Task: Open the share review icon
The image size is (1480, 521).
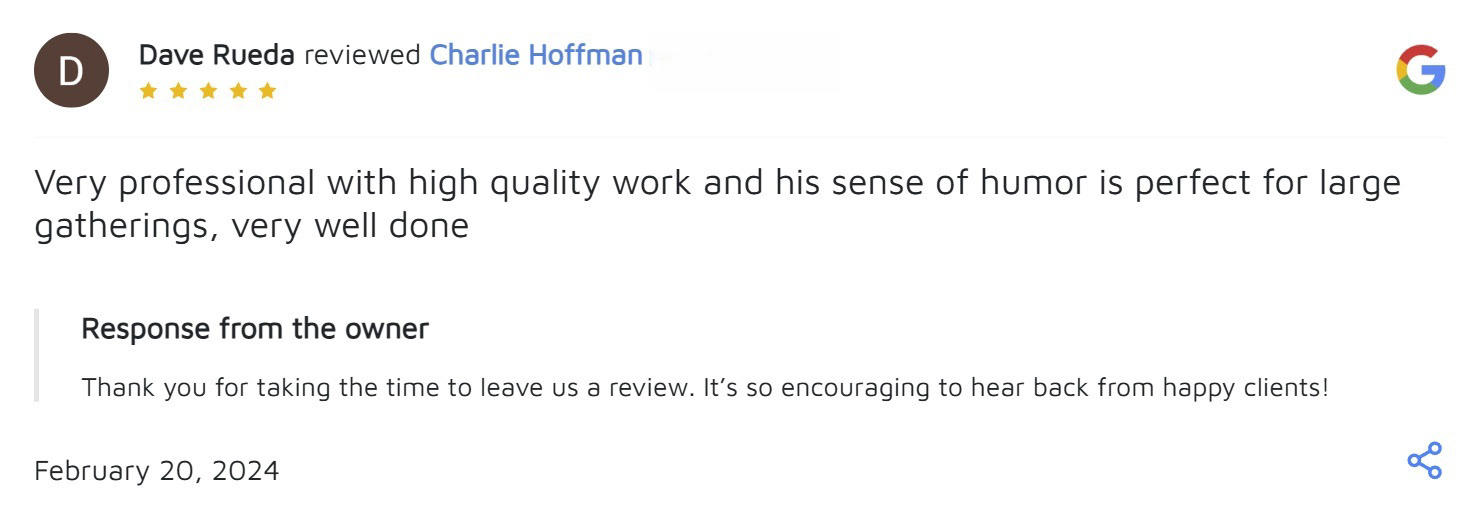Action: coord(1424,461)
